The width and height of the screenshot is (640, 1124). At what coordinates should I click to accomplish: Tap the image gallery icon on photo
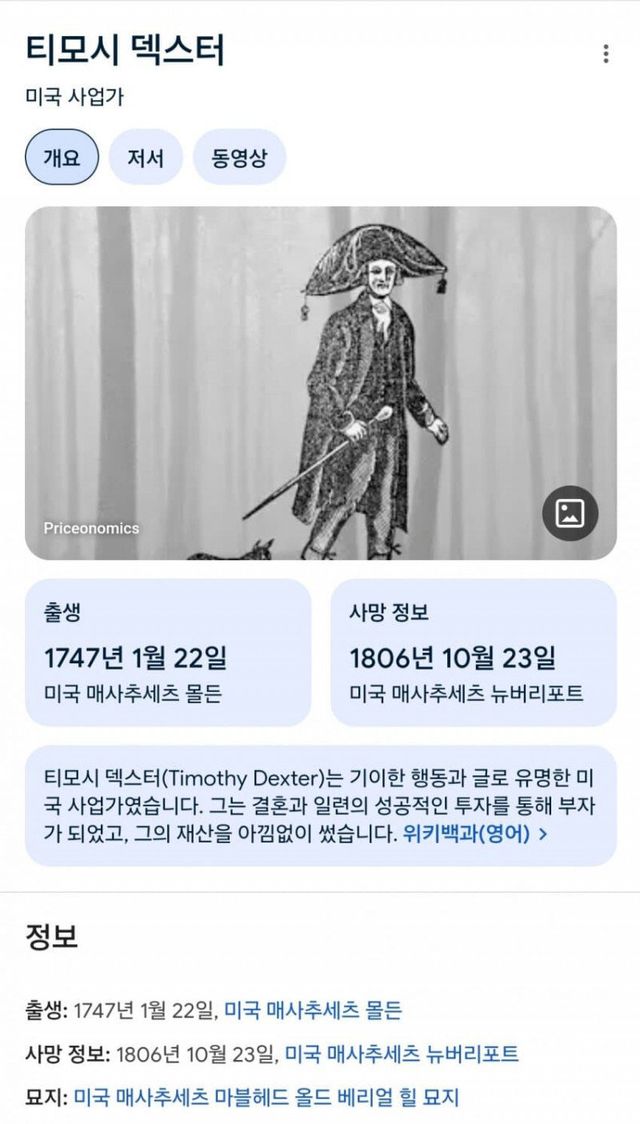coord(570,513)
